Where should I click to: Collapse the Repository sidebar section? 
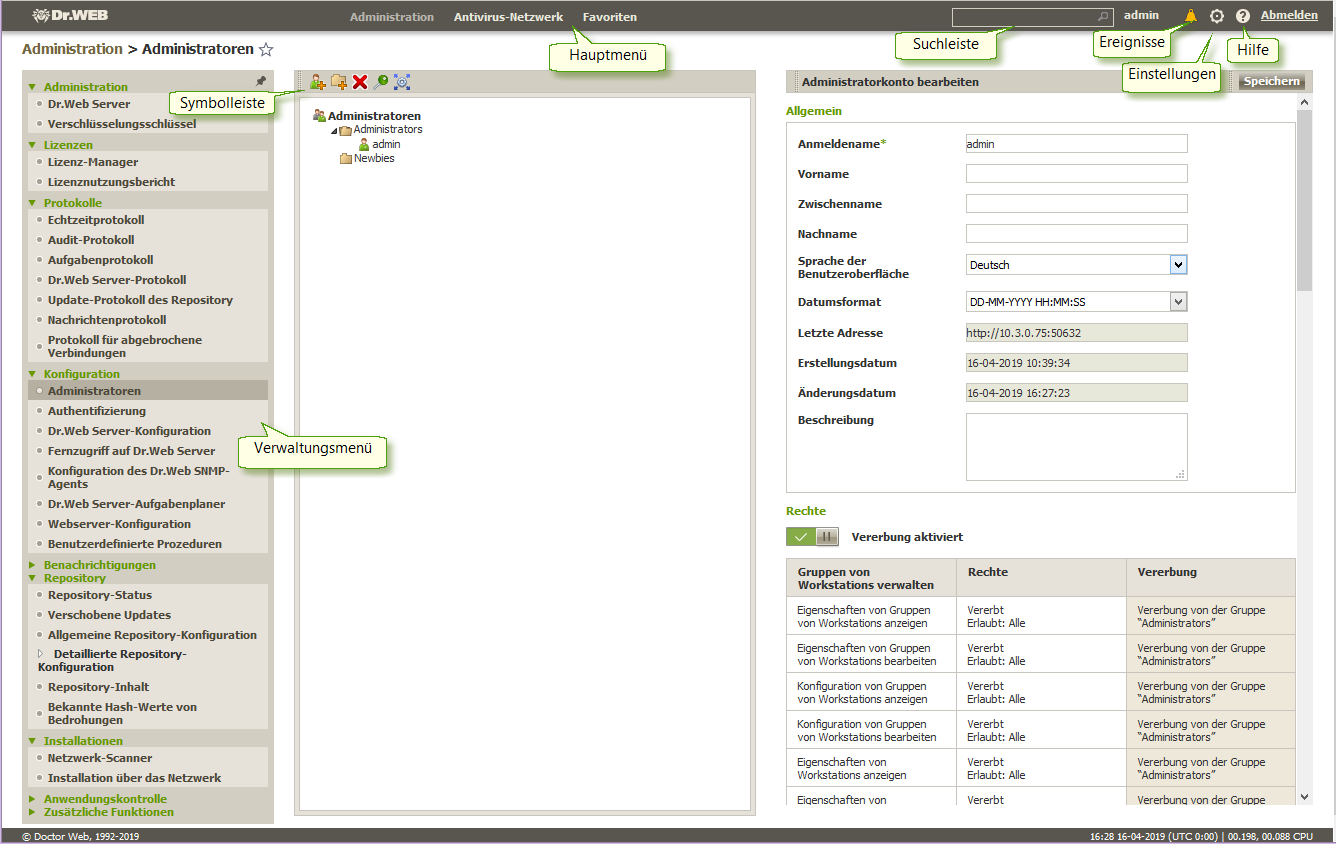(x=32, y=578)
